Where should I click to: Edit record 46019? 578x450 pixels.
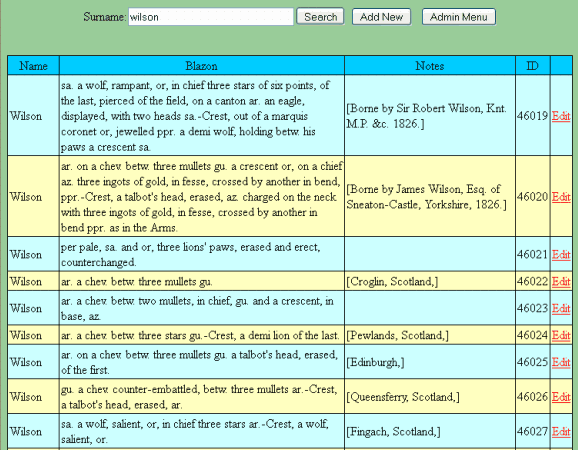point(561,116)
